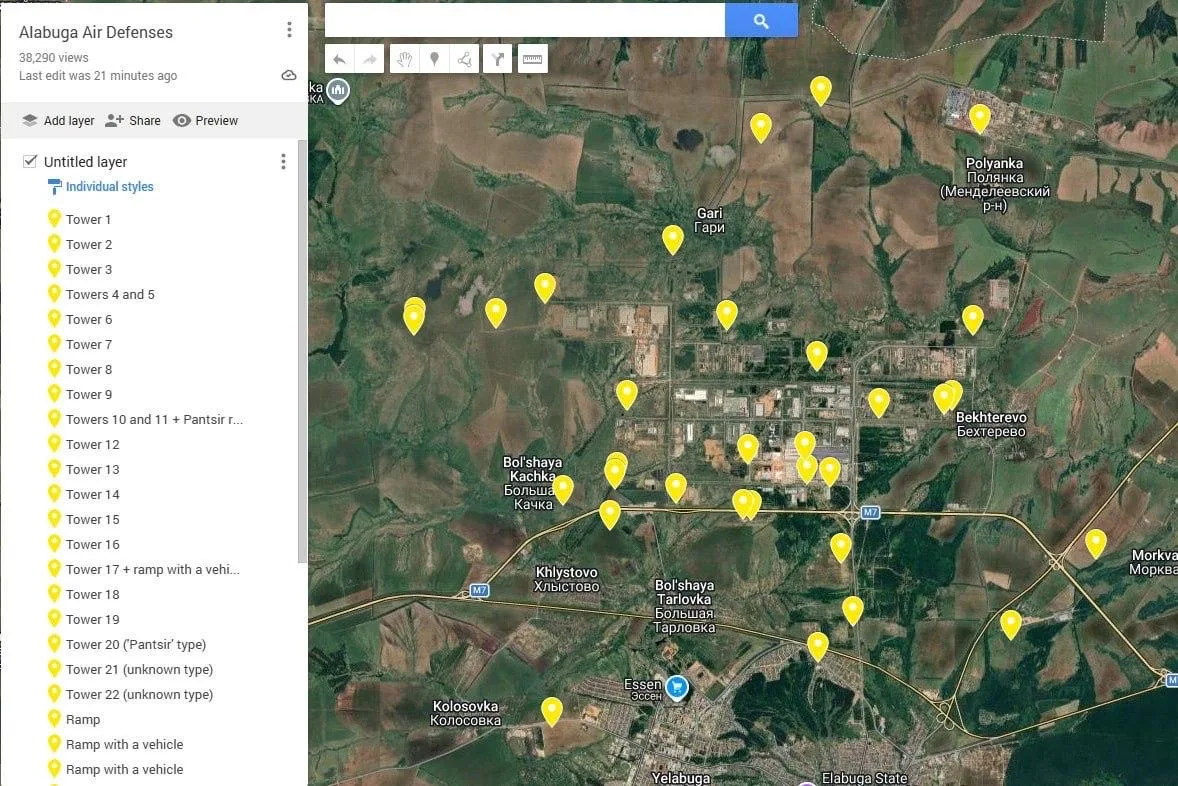The image size is (1178, 786).
Task: Open the map title three-dot menu
Action: (x=289, y=29)
